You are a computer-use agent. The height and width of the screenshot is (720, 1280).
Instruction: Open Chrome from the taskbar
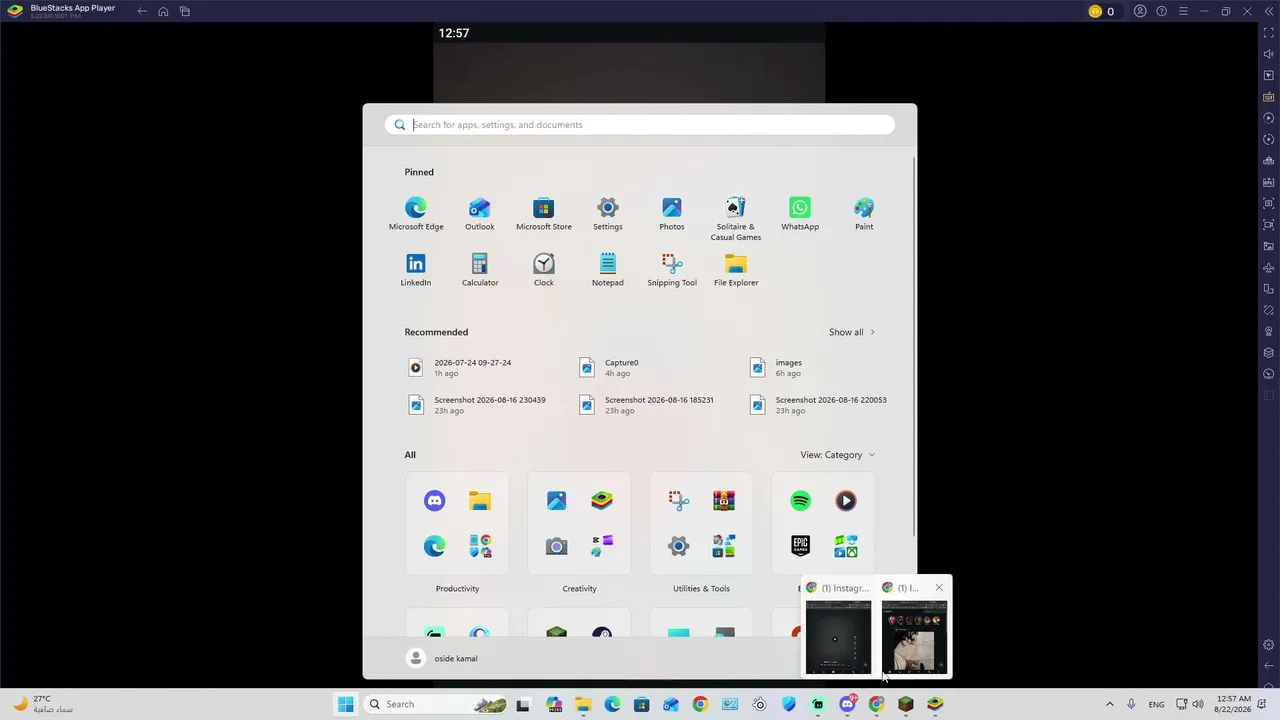pyautogui.click(x=700, y=704)
